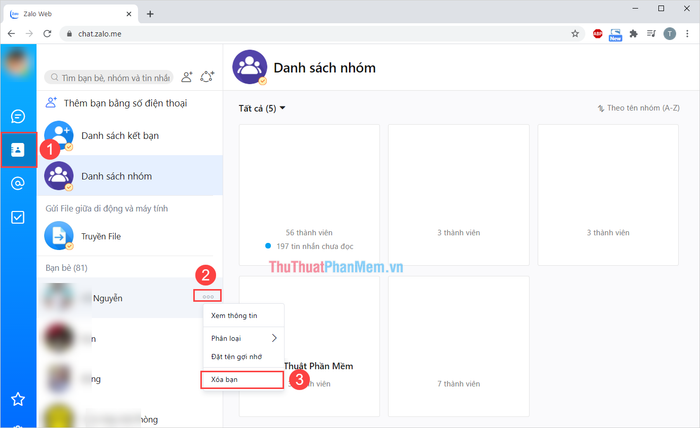Open the Messages chat icon in sidebar
Screen dimensions: 700x428
(18, 116)
